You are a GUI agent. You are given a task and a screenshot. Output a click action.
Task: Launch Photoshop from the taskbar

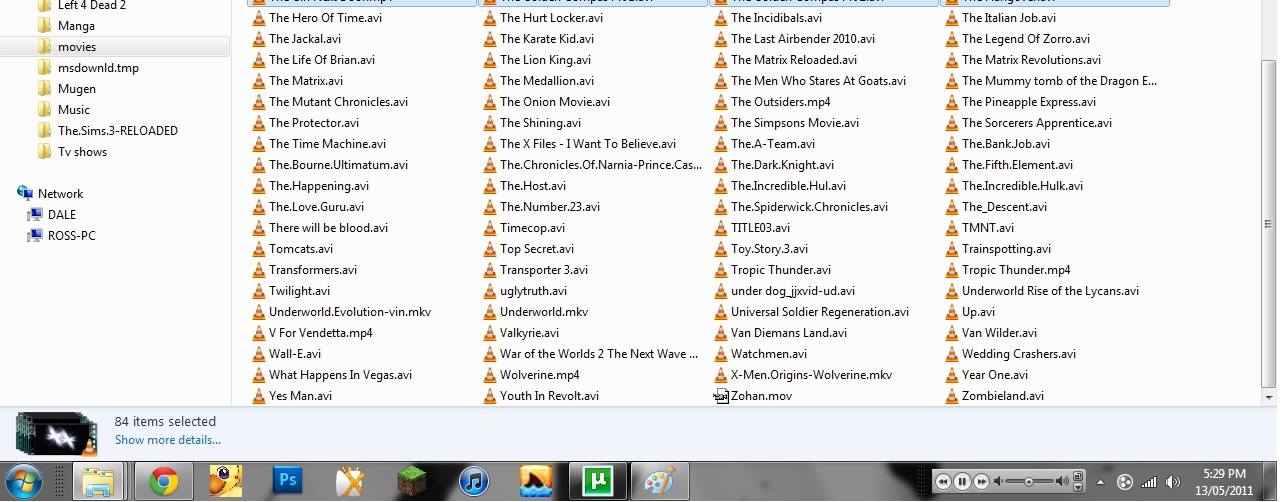tap(288, 482)
